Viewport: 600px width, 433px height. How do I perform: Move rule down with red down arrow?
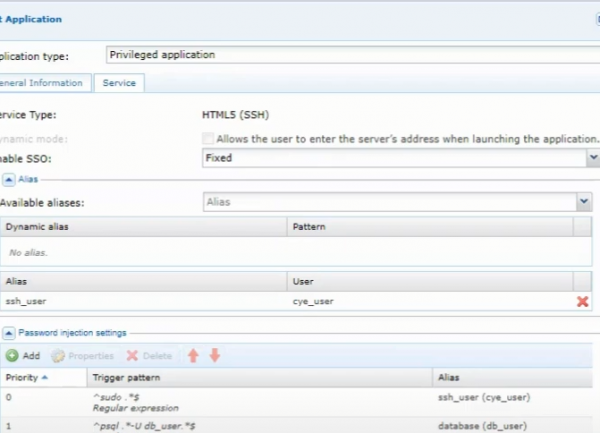(x=214, y=355)
